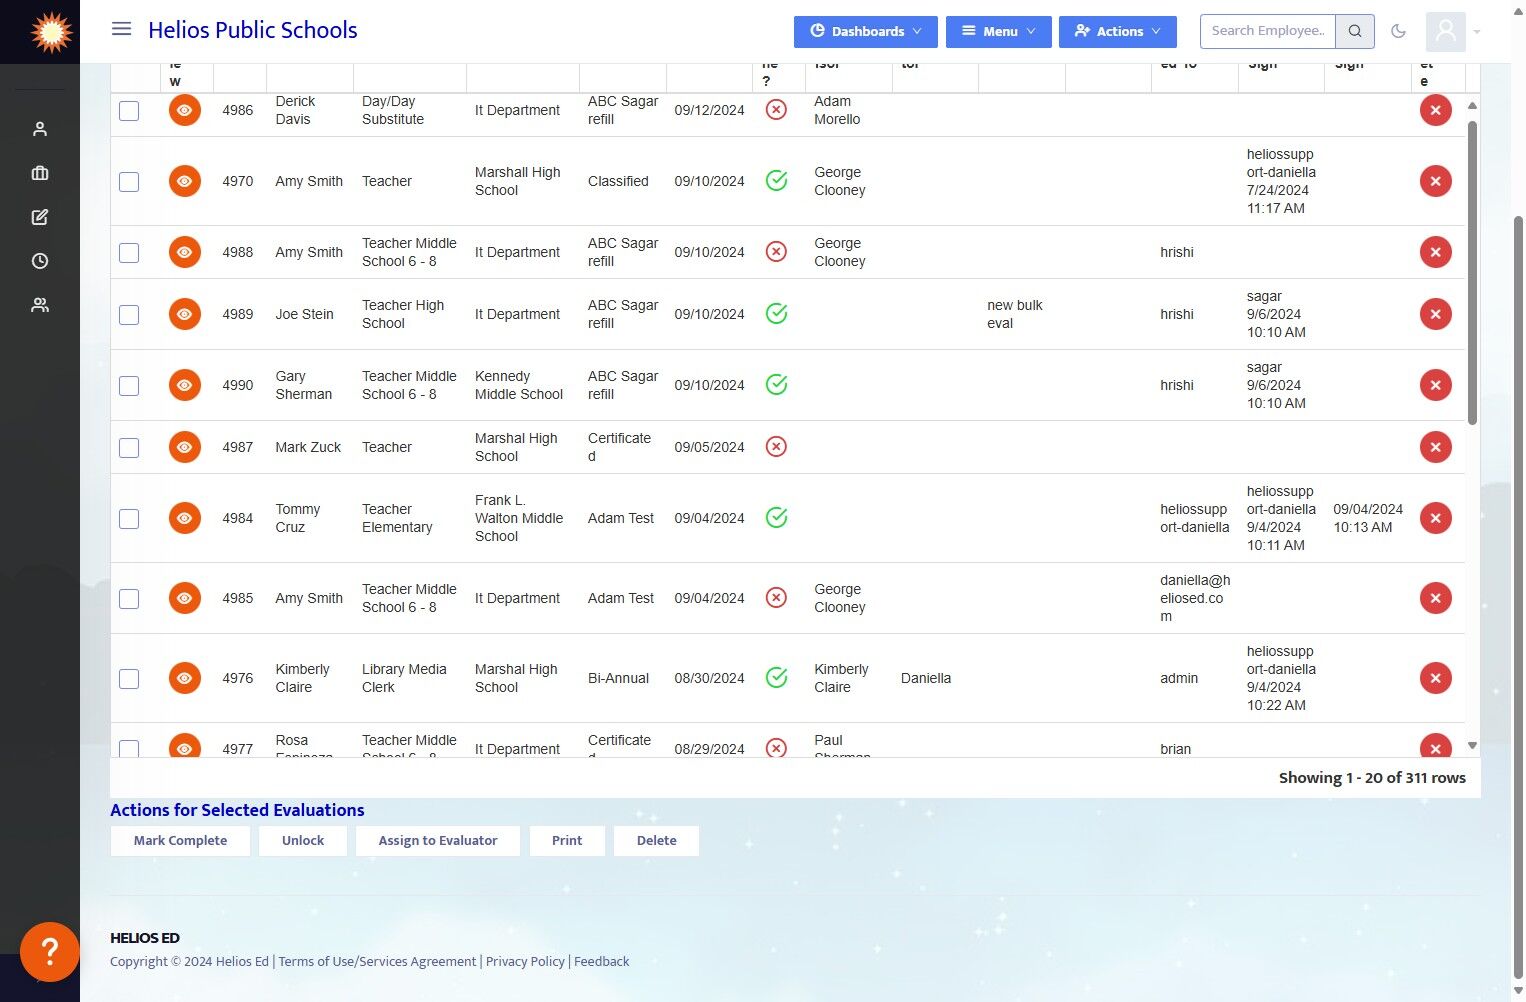Select checkbox for evaluation 4985
The width and height of the screenshot is (1526, 1002).
pos(129,598)
